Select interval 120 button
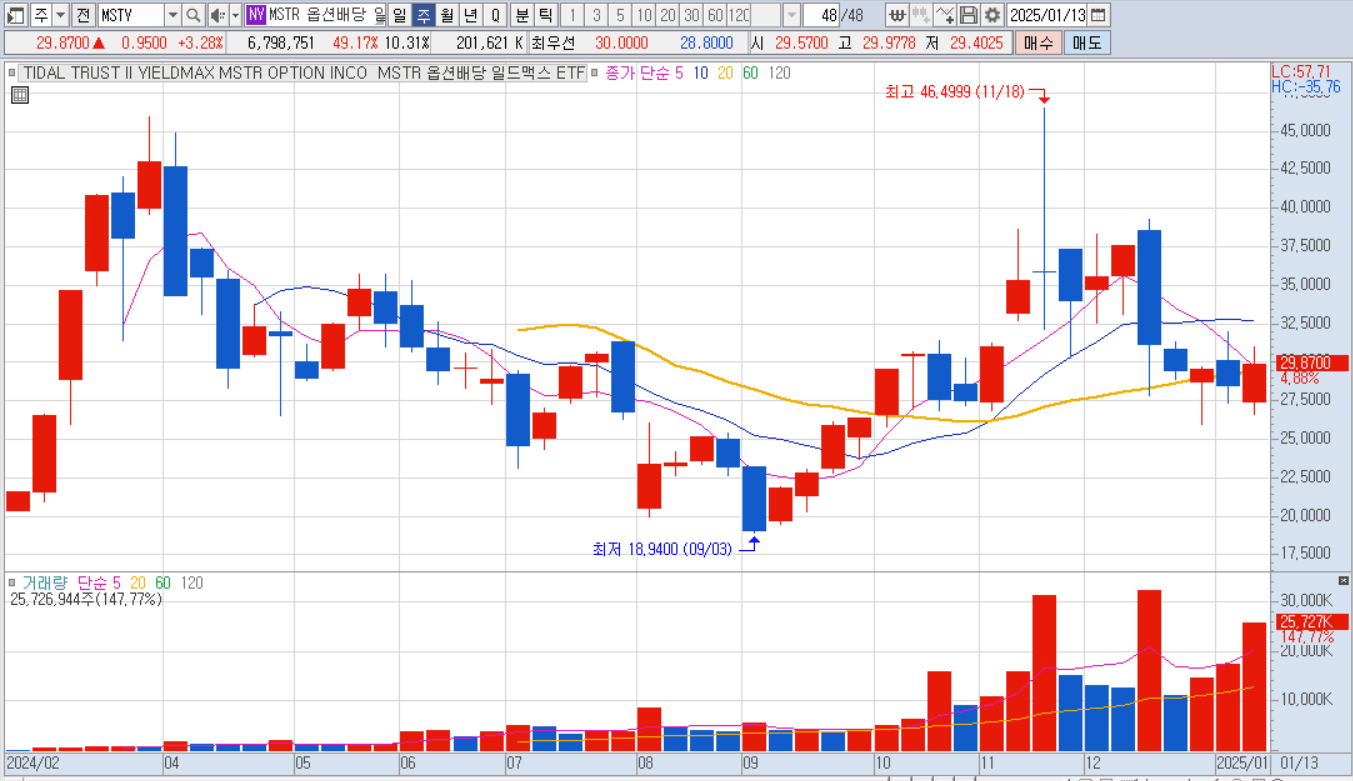The image size is (1353, 781). click(740, 15)
